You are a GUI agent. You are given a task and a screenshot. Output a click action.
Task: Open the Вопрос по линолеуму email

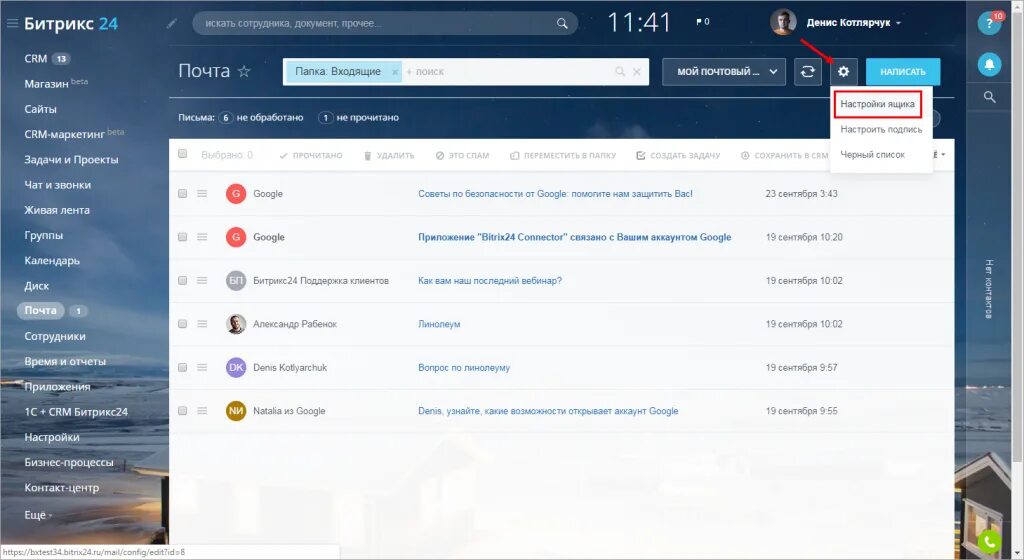click(464, 367)
